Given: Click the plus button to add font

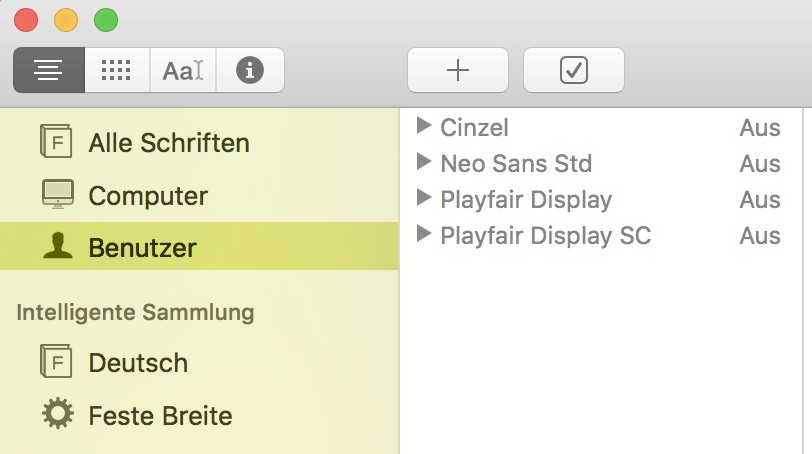Looking at the screenshot, I should pos(457,70).
